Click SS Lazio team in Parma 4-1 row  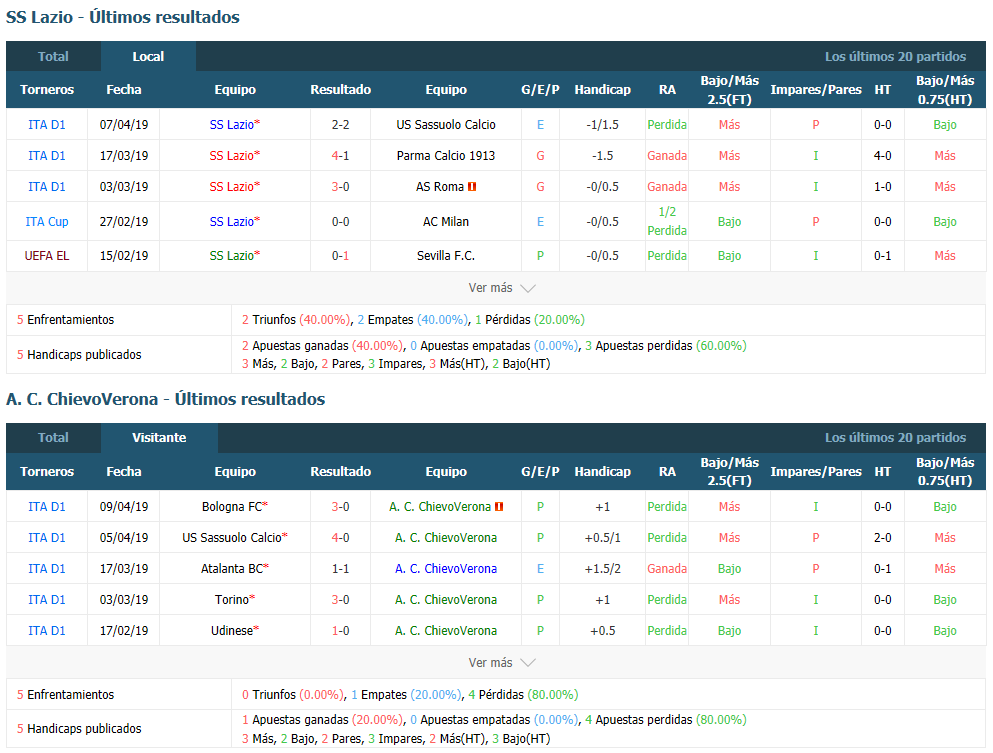tap(232, 156)
